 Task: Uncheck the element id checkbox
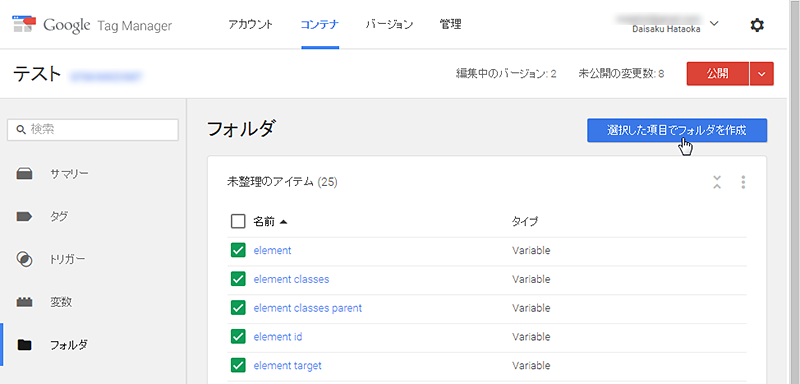click(x=238, y=337)
